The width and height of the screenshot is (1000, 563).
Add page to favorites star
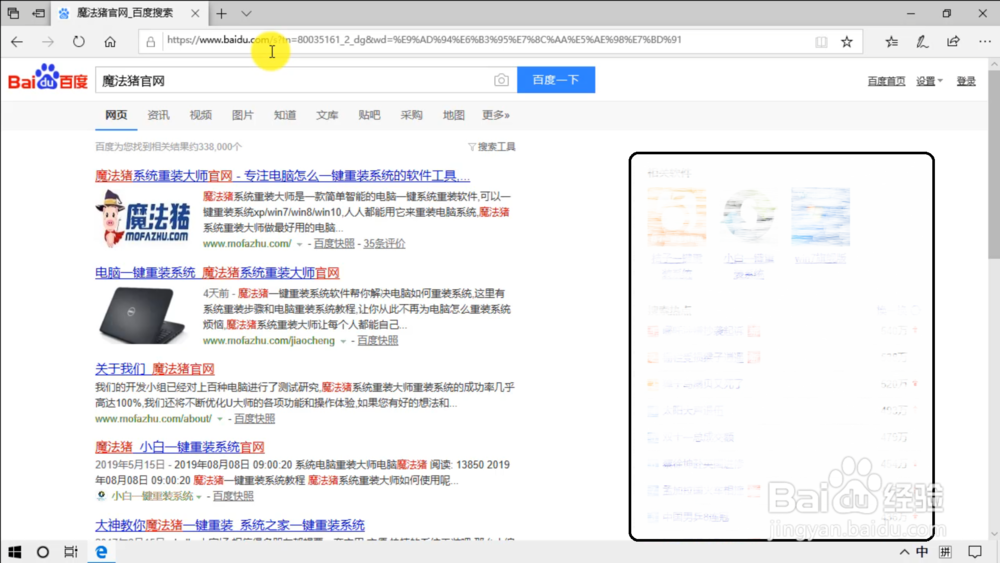tap(846, 42)
